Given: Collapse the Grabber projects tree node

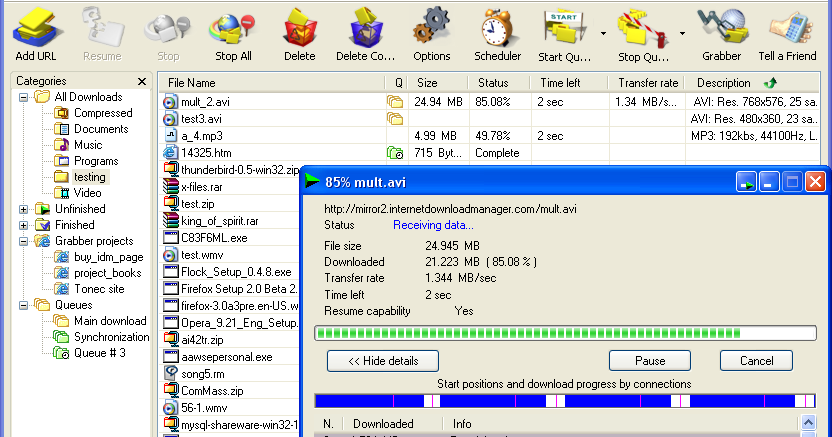Looking at the screenshot, I should [23, 241].
